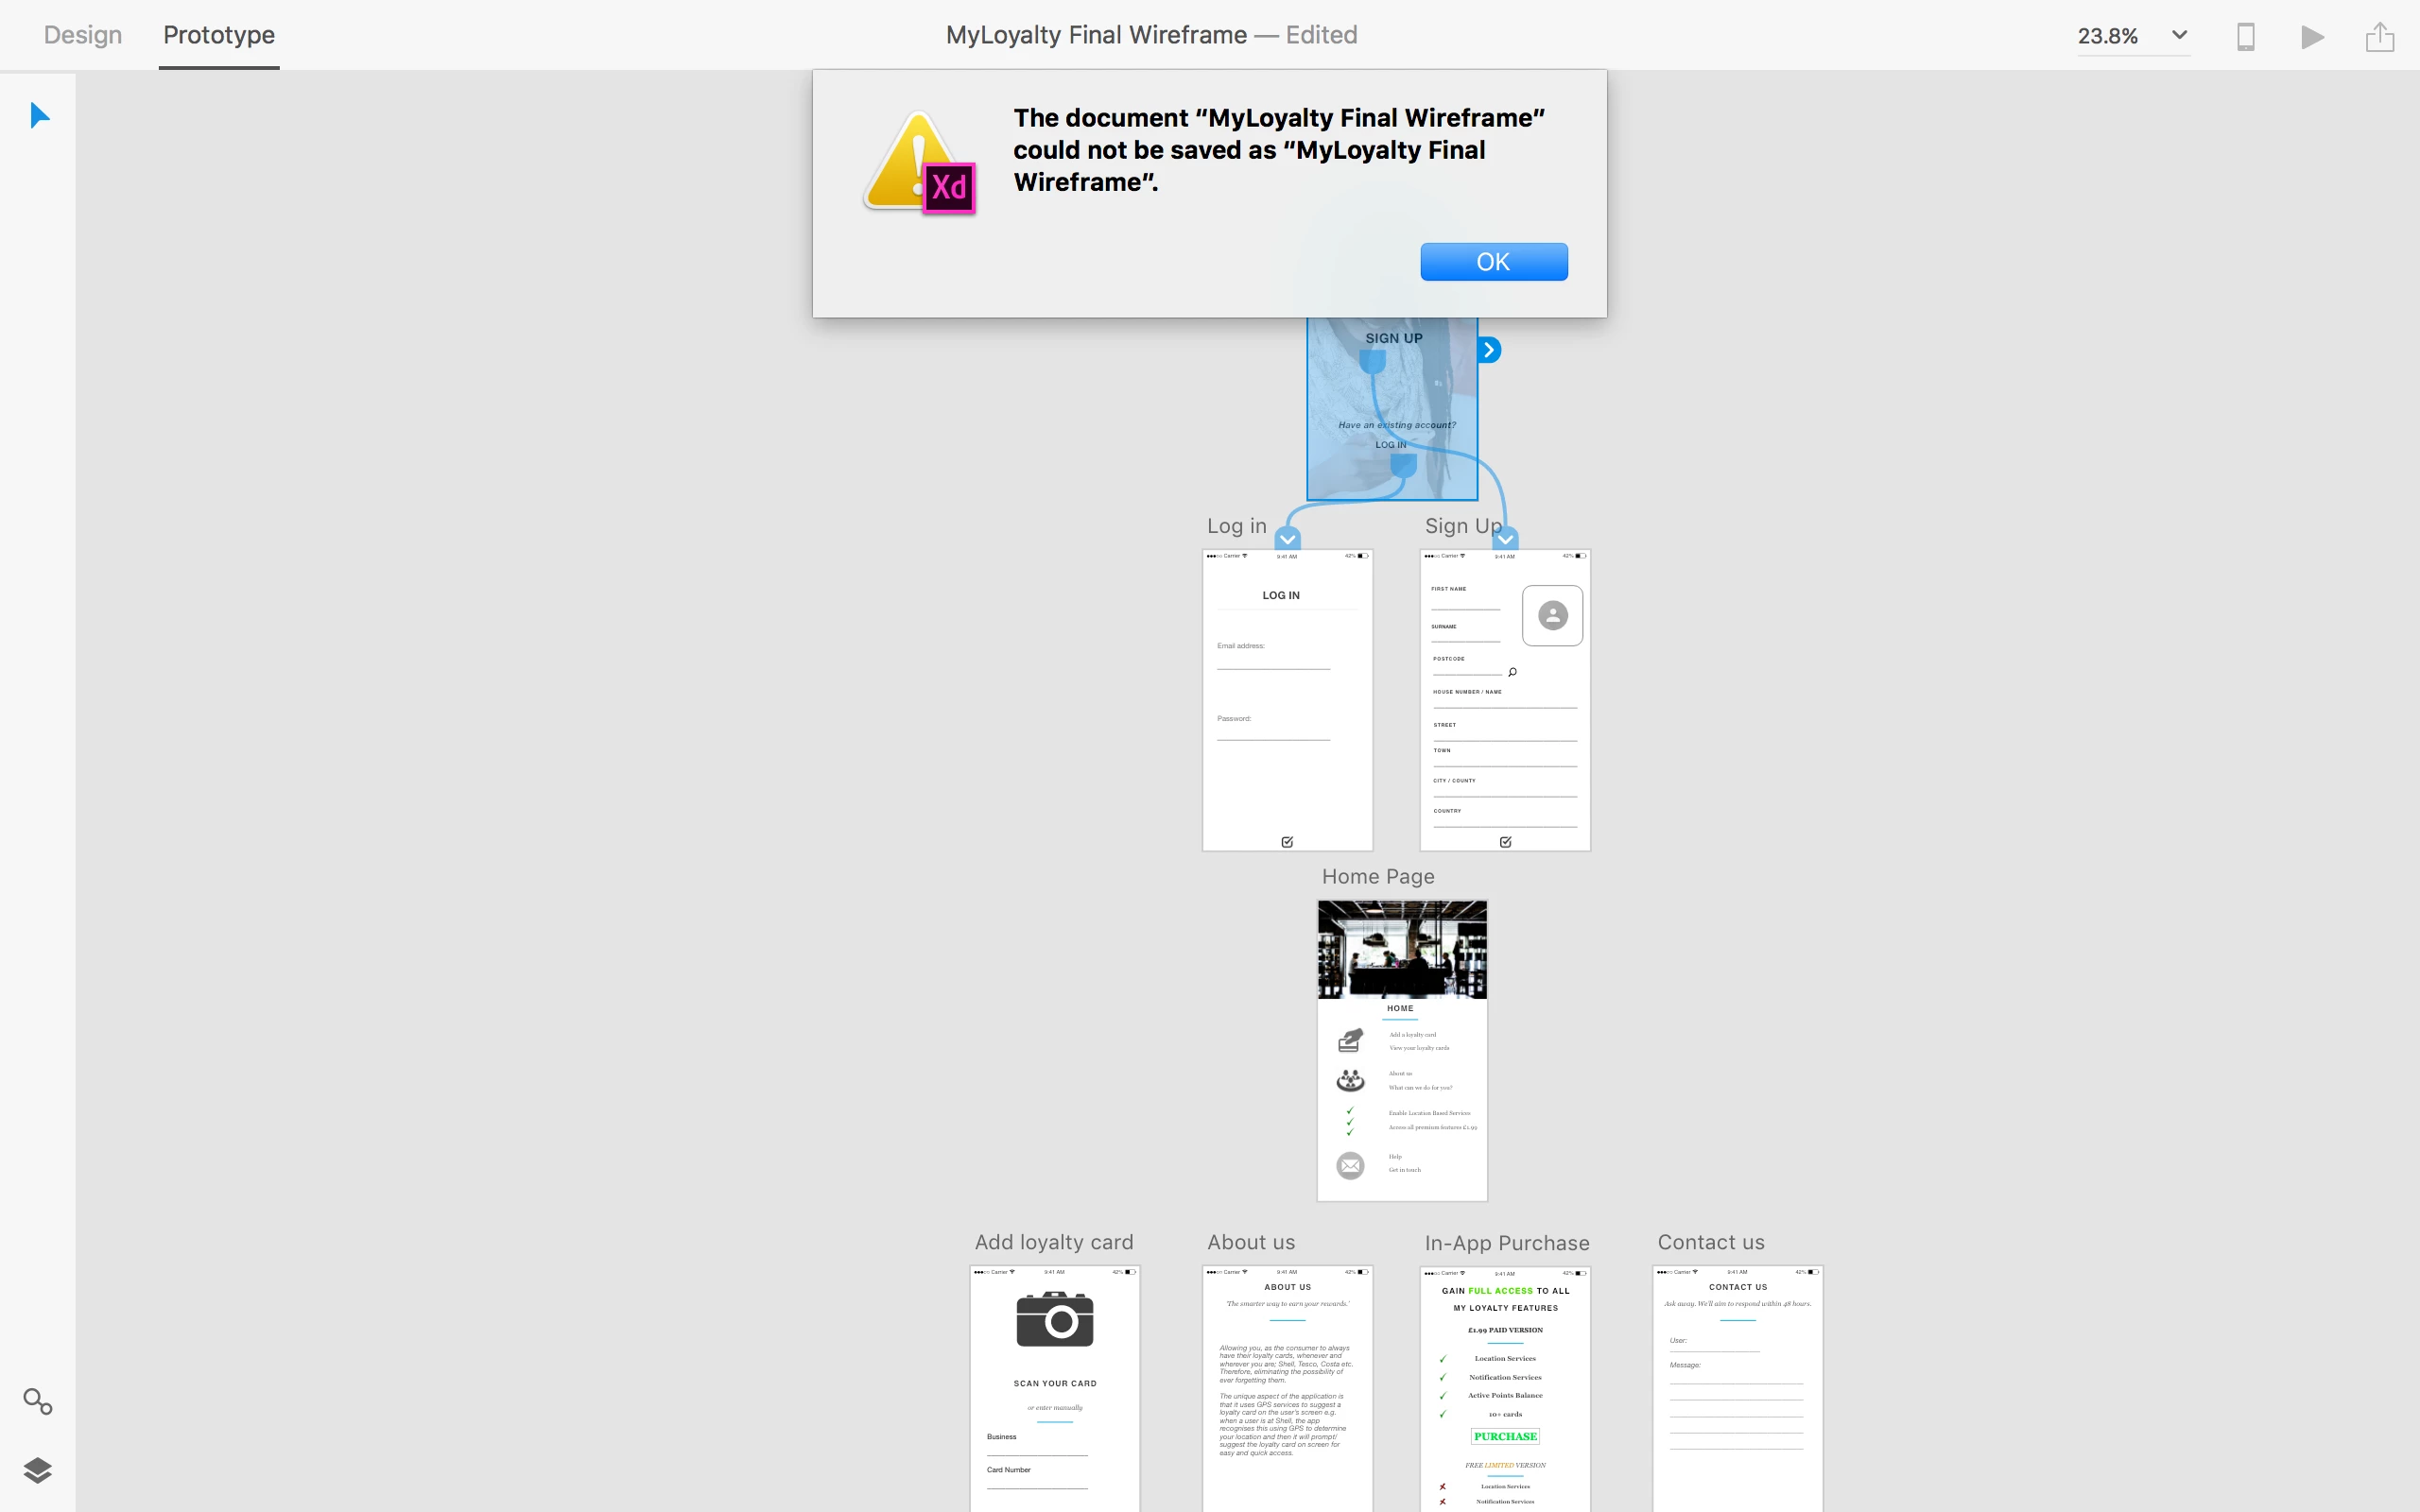Tick the checkbox at Log in artboard bottom

1287,842
